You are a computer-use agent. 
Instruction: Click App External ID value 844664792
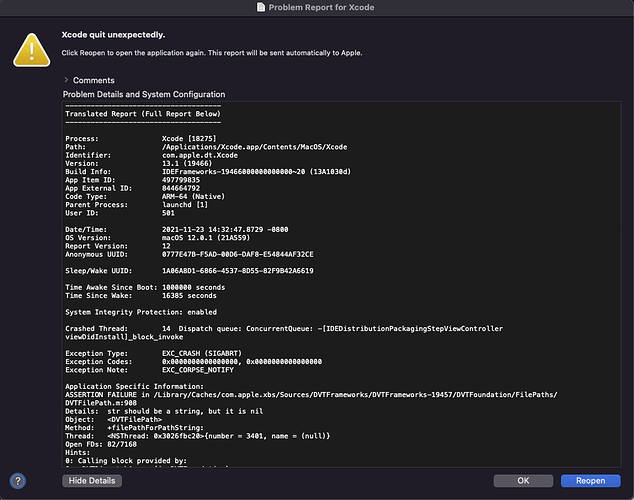pyautogui.click(x=181, y=188)
